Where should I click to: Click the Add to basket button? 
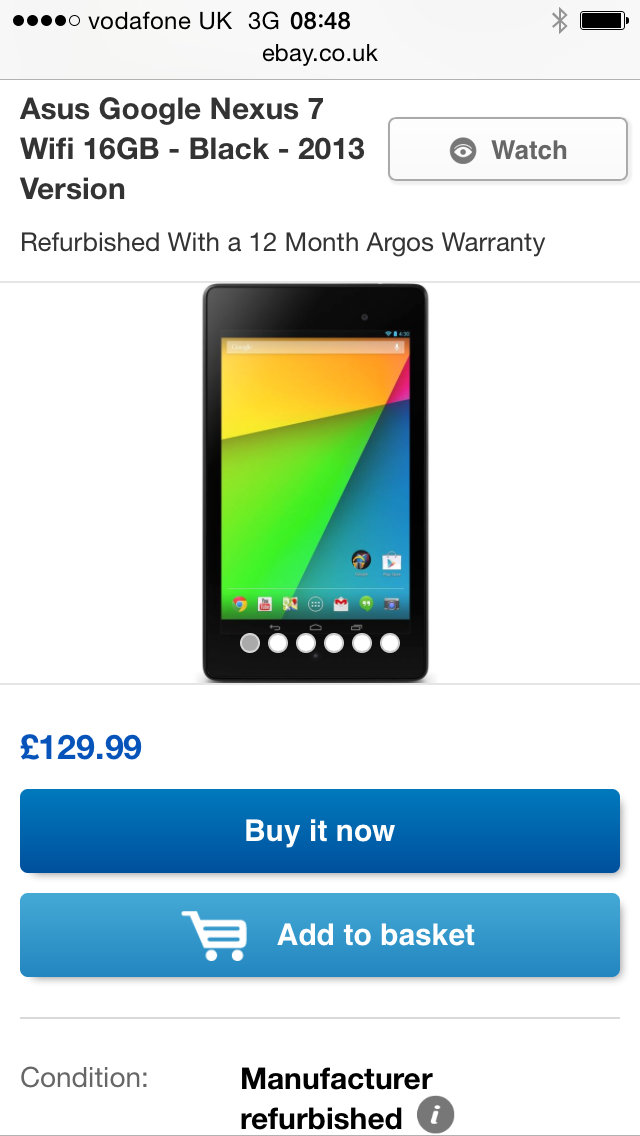click(x=320, y=935)
